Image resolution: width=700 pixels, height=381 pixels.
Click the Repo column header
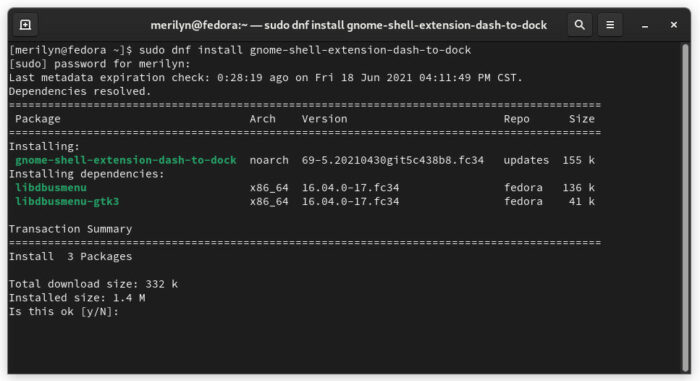click(x=517, y=119)
